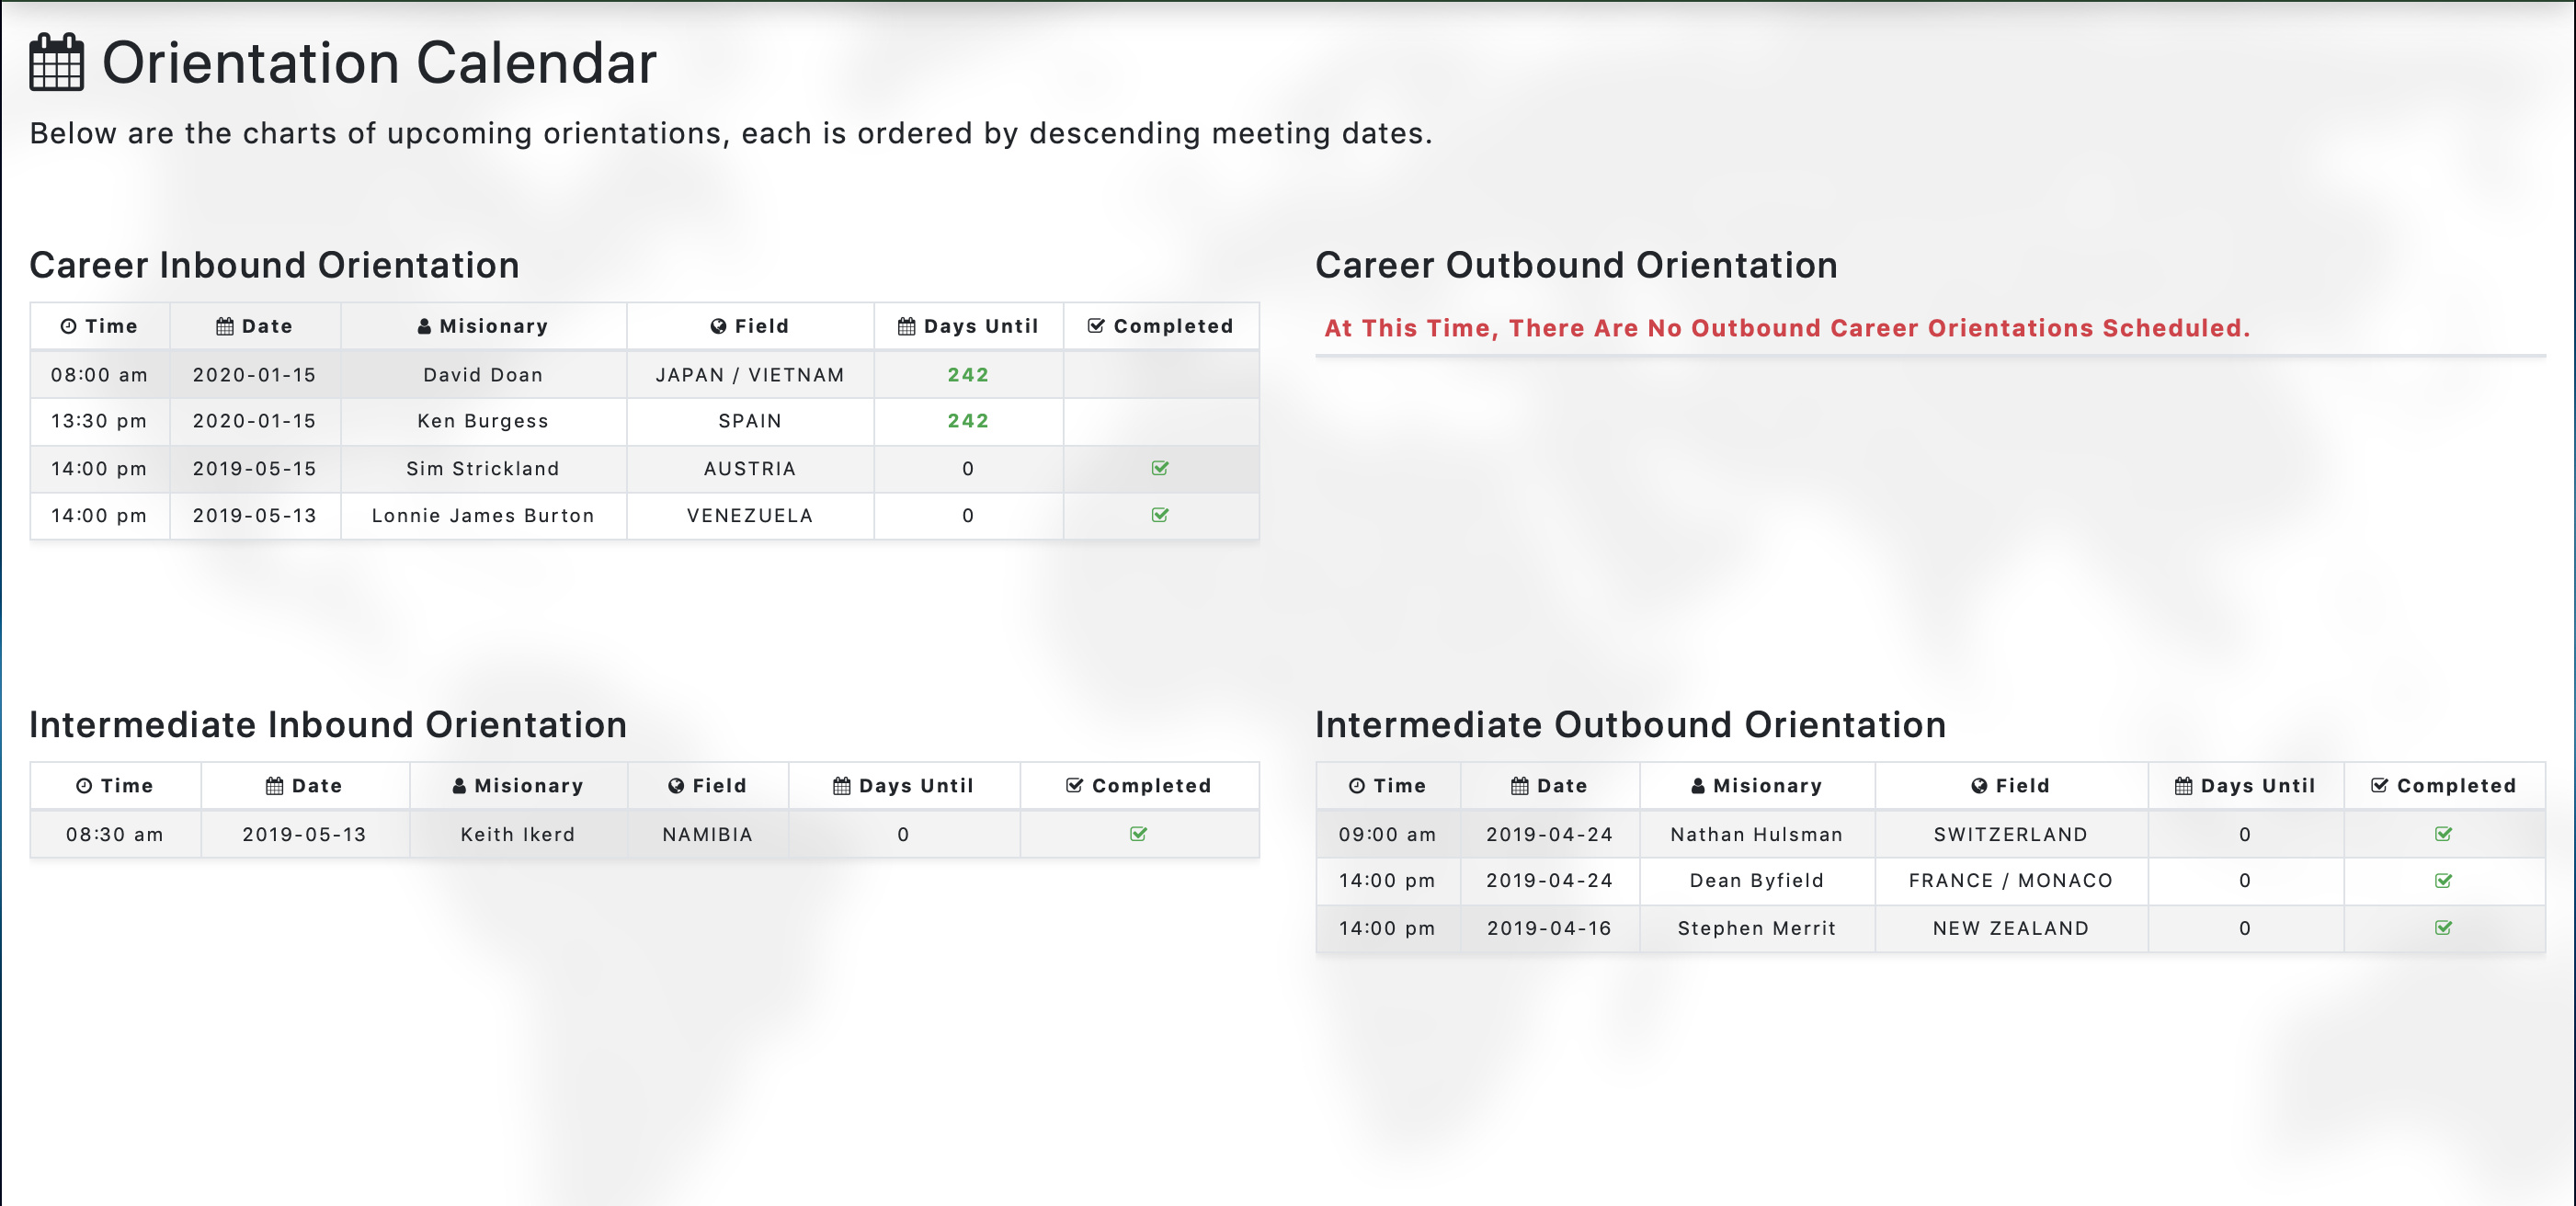Toggle completed checkmark for Stephen Merrit
Viewport: 2576px width, 1206px height.
point(2443,928)
